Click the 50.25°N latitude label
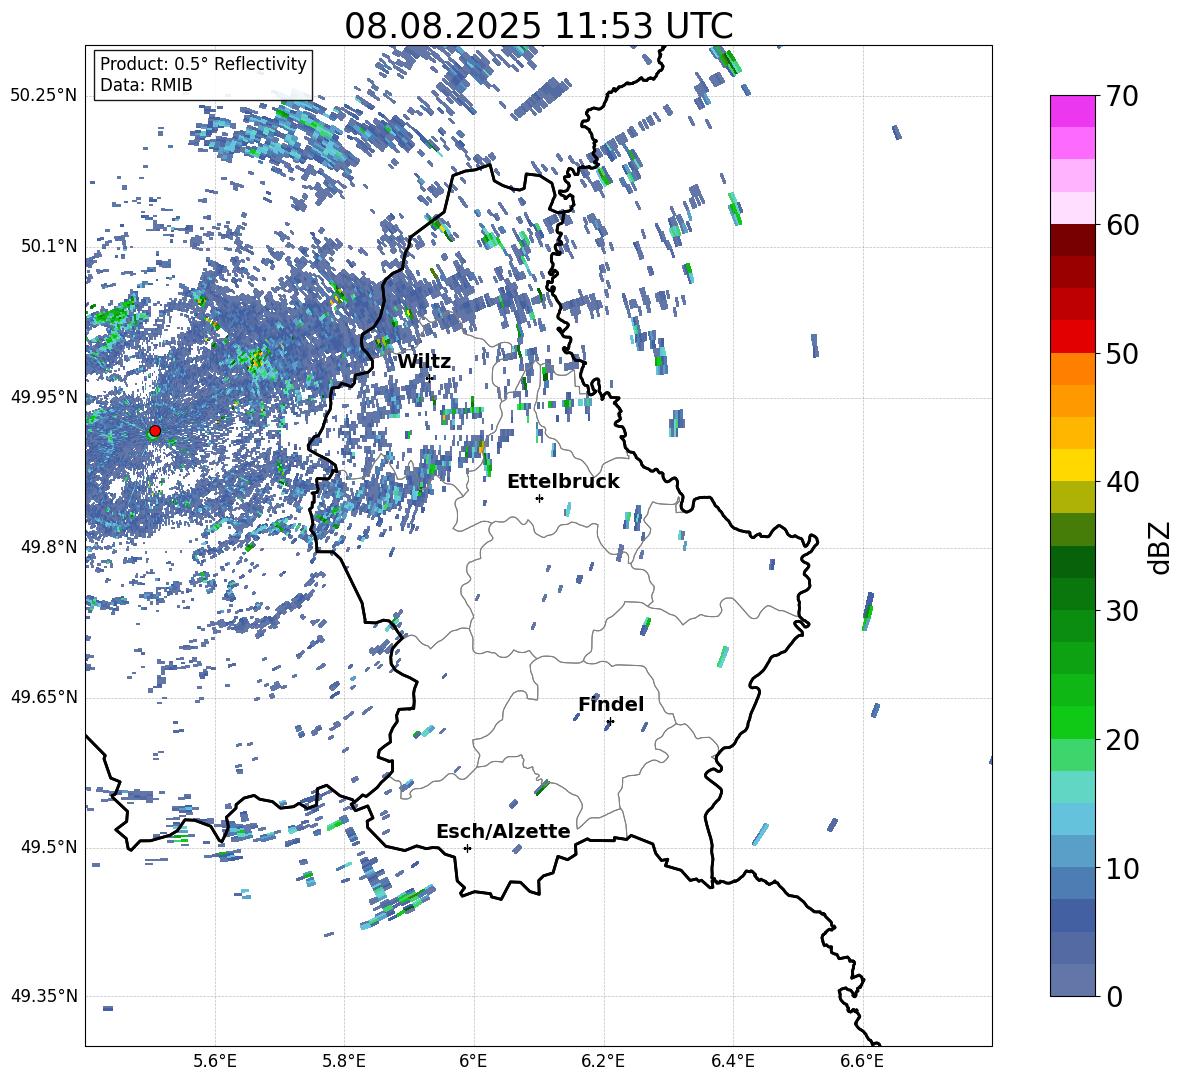The width and height of the screenshot is (1184, 1081). point(44,96)
